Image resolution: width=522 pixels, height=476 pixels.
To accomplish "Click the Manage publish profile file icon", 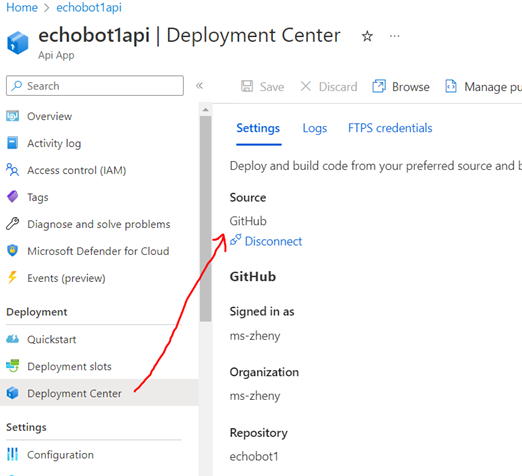I will [451, 86].
